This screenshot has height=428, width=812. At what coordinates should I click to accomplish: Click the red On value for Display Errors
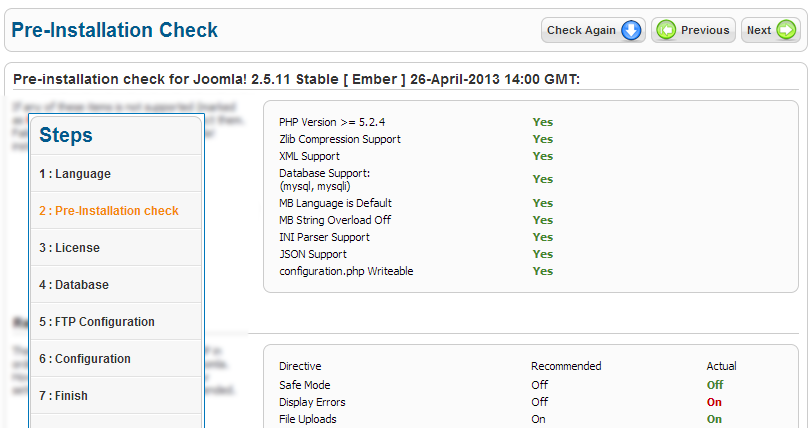[x=714, y=402]
